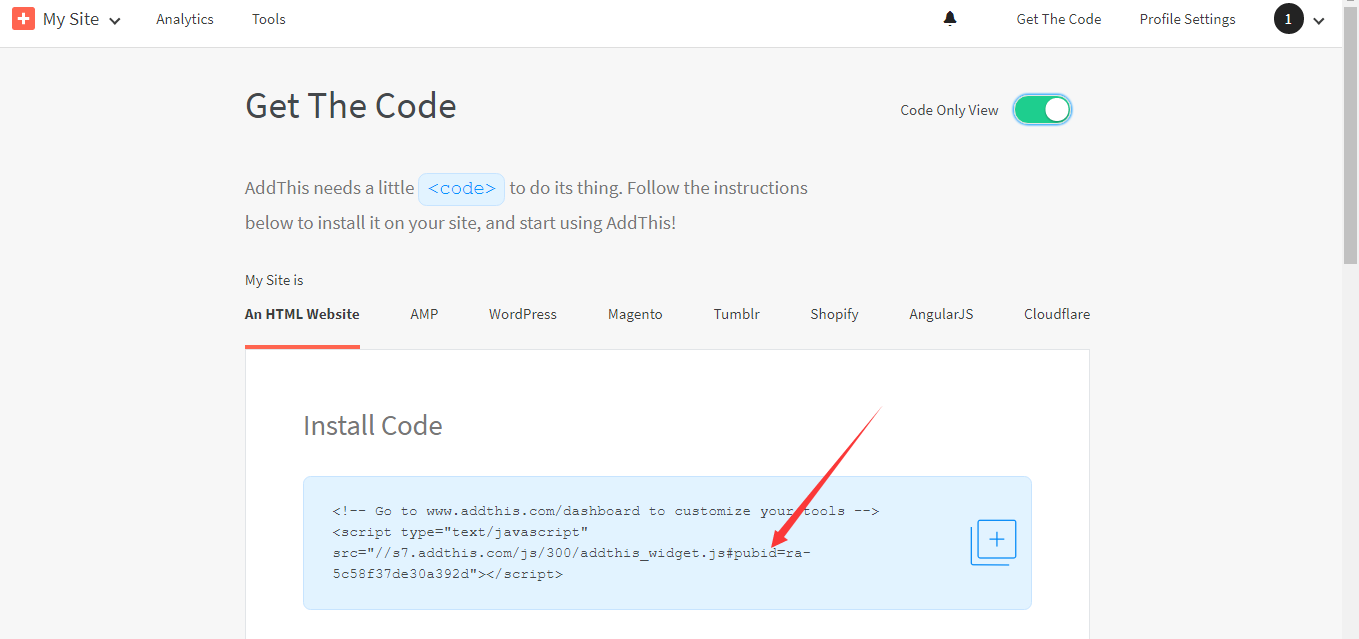Image resolution: width=1359 pixels, height=639 pixels.
Task: Click the dashboard comment line in the code
Action: (606, 511)
